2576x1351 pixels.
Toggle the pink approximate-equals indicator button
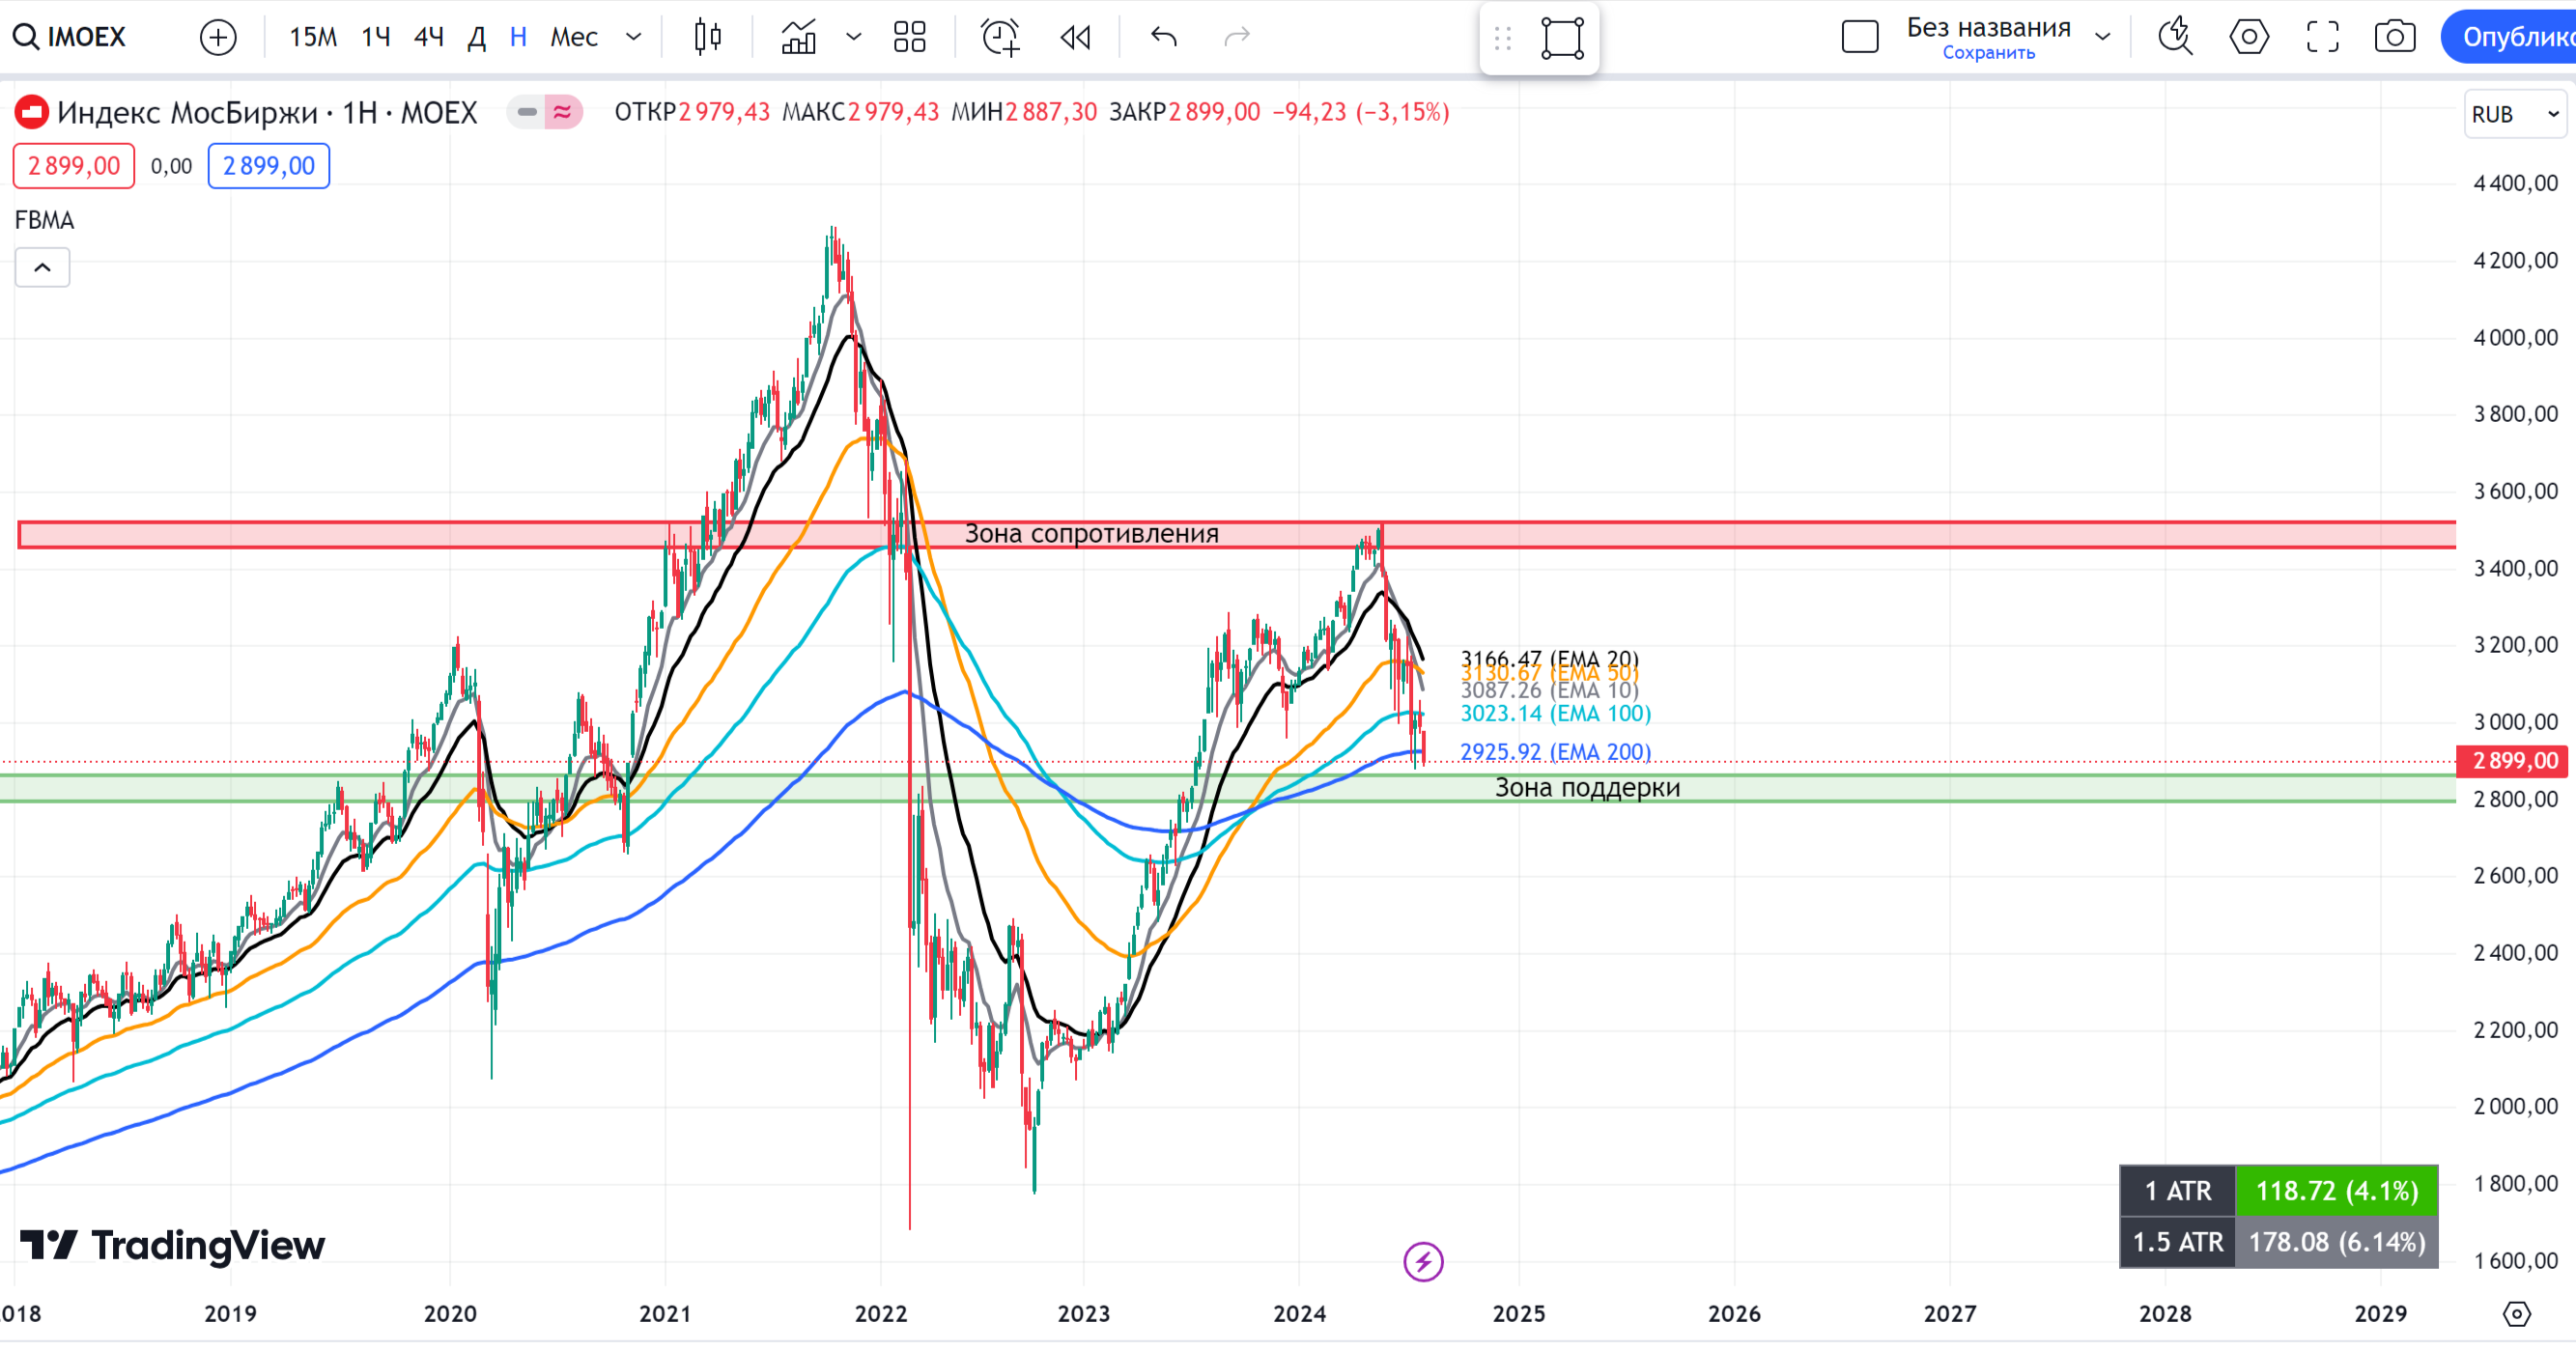click(563, 112)
